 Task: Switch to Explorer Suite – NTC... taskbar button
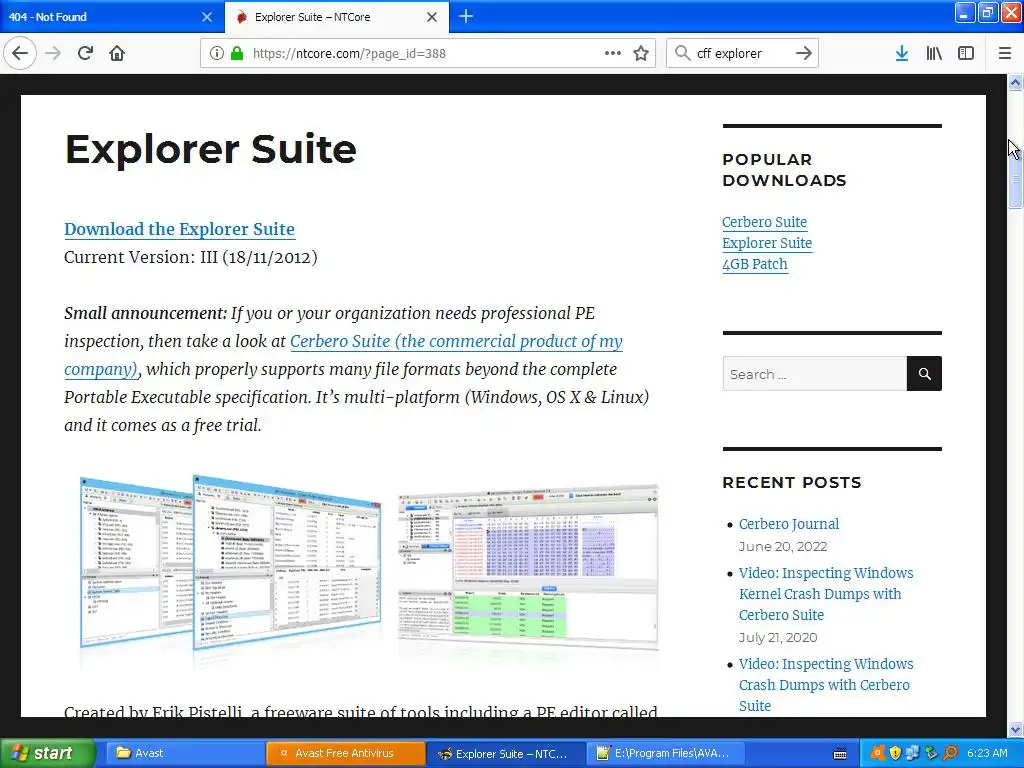point(505,753)
